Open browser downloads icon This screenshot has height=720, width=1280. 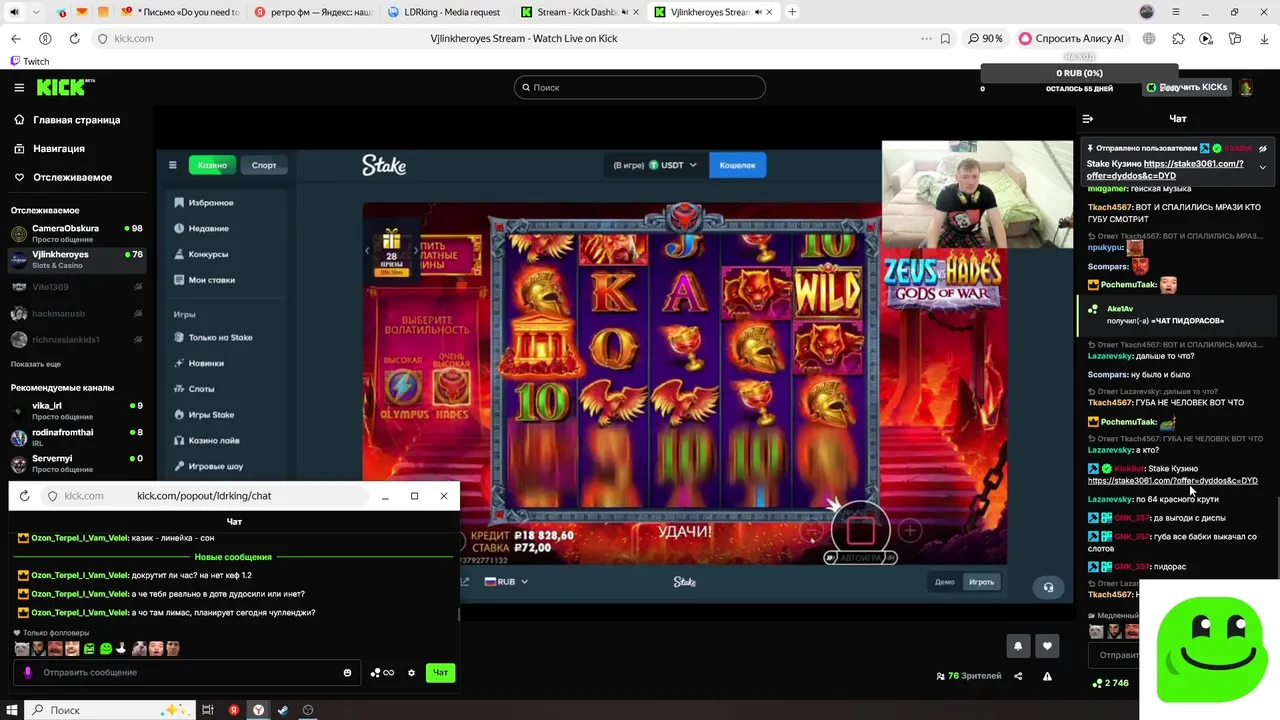point(1264,38)
